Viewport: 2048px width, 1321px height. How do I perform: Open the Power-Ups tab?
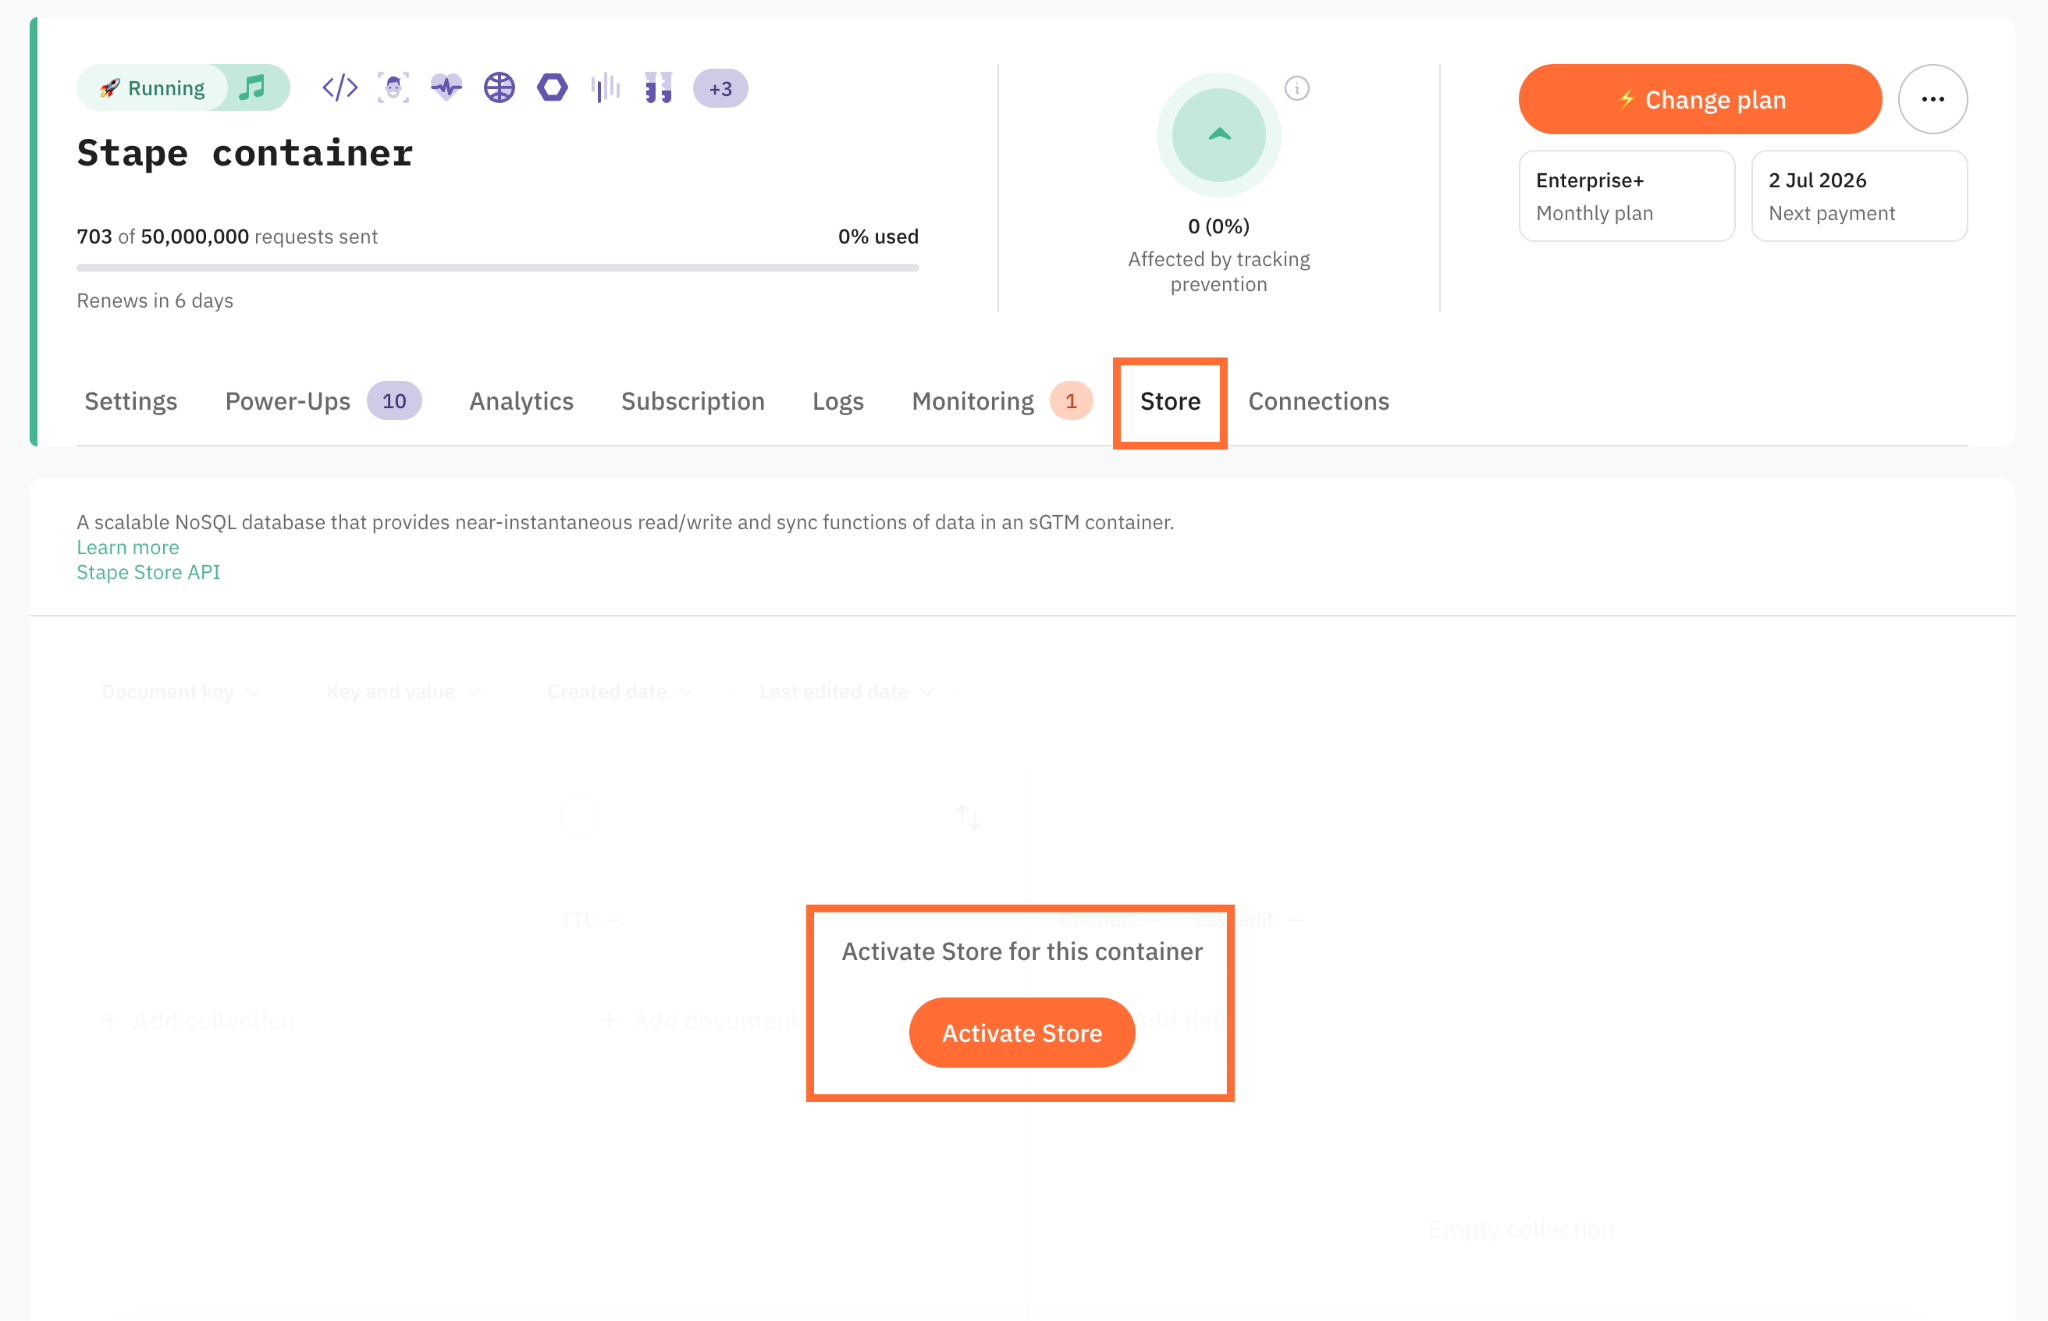pyautogui.click(x=323, y=401)
